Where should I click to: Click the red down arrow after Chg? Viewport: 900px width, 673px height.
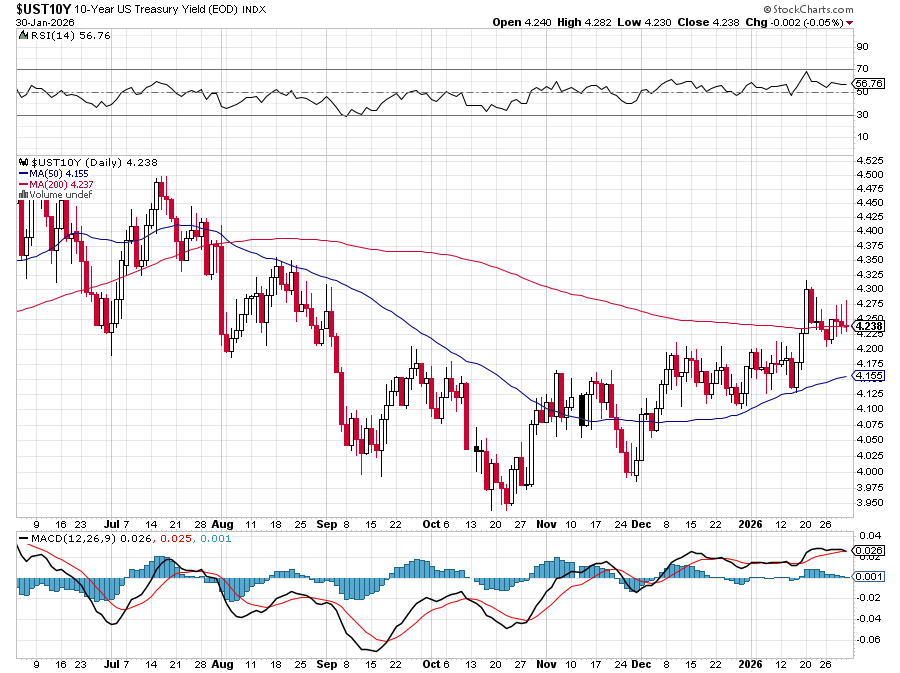click(x=850, y=22)
